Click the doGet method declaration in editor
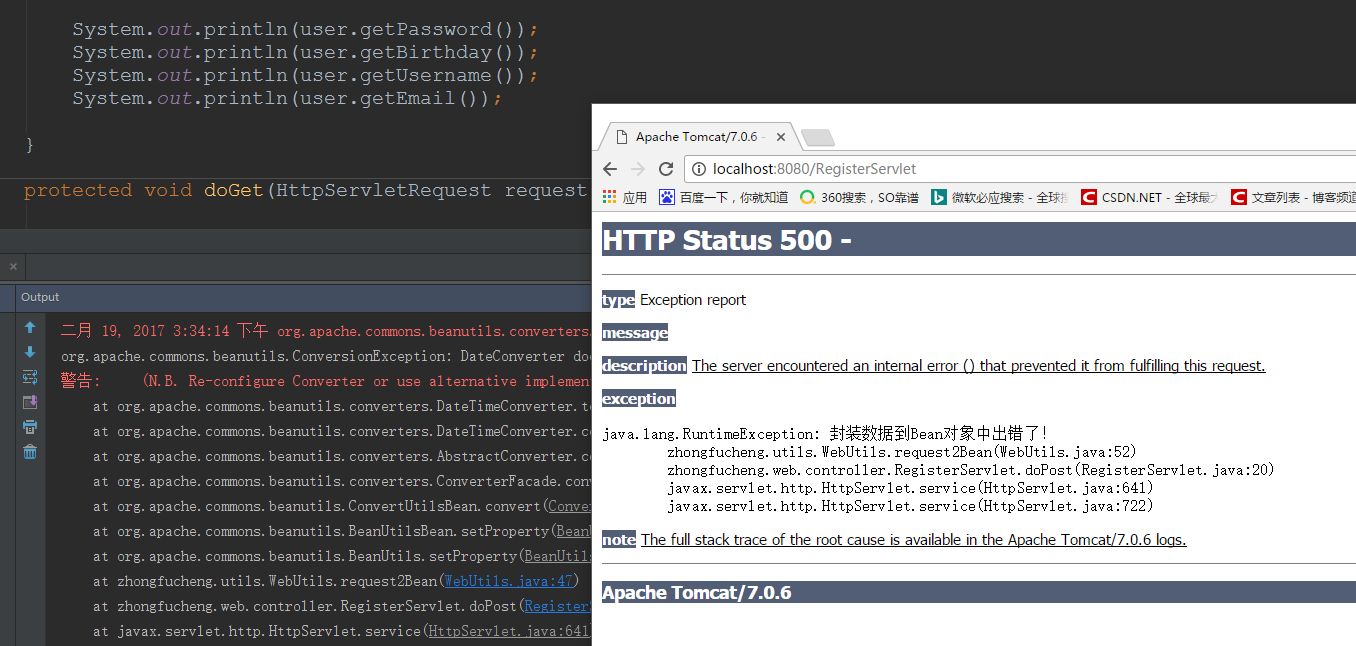 point(306,190)
